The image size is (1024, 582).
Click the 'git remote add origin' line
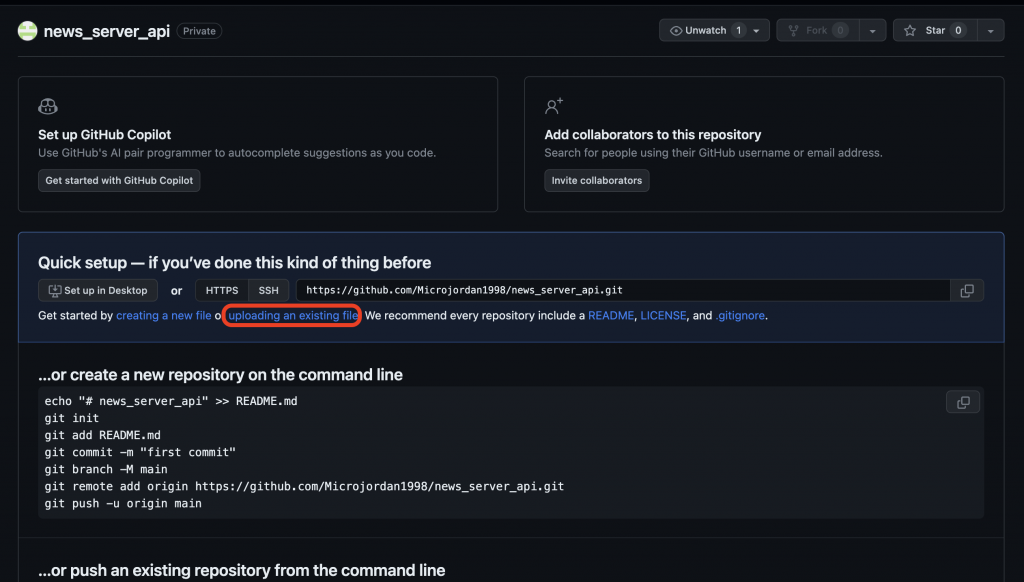click(304, 486)
